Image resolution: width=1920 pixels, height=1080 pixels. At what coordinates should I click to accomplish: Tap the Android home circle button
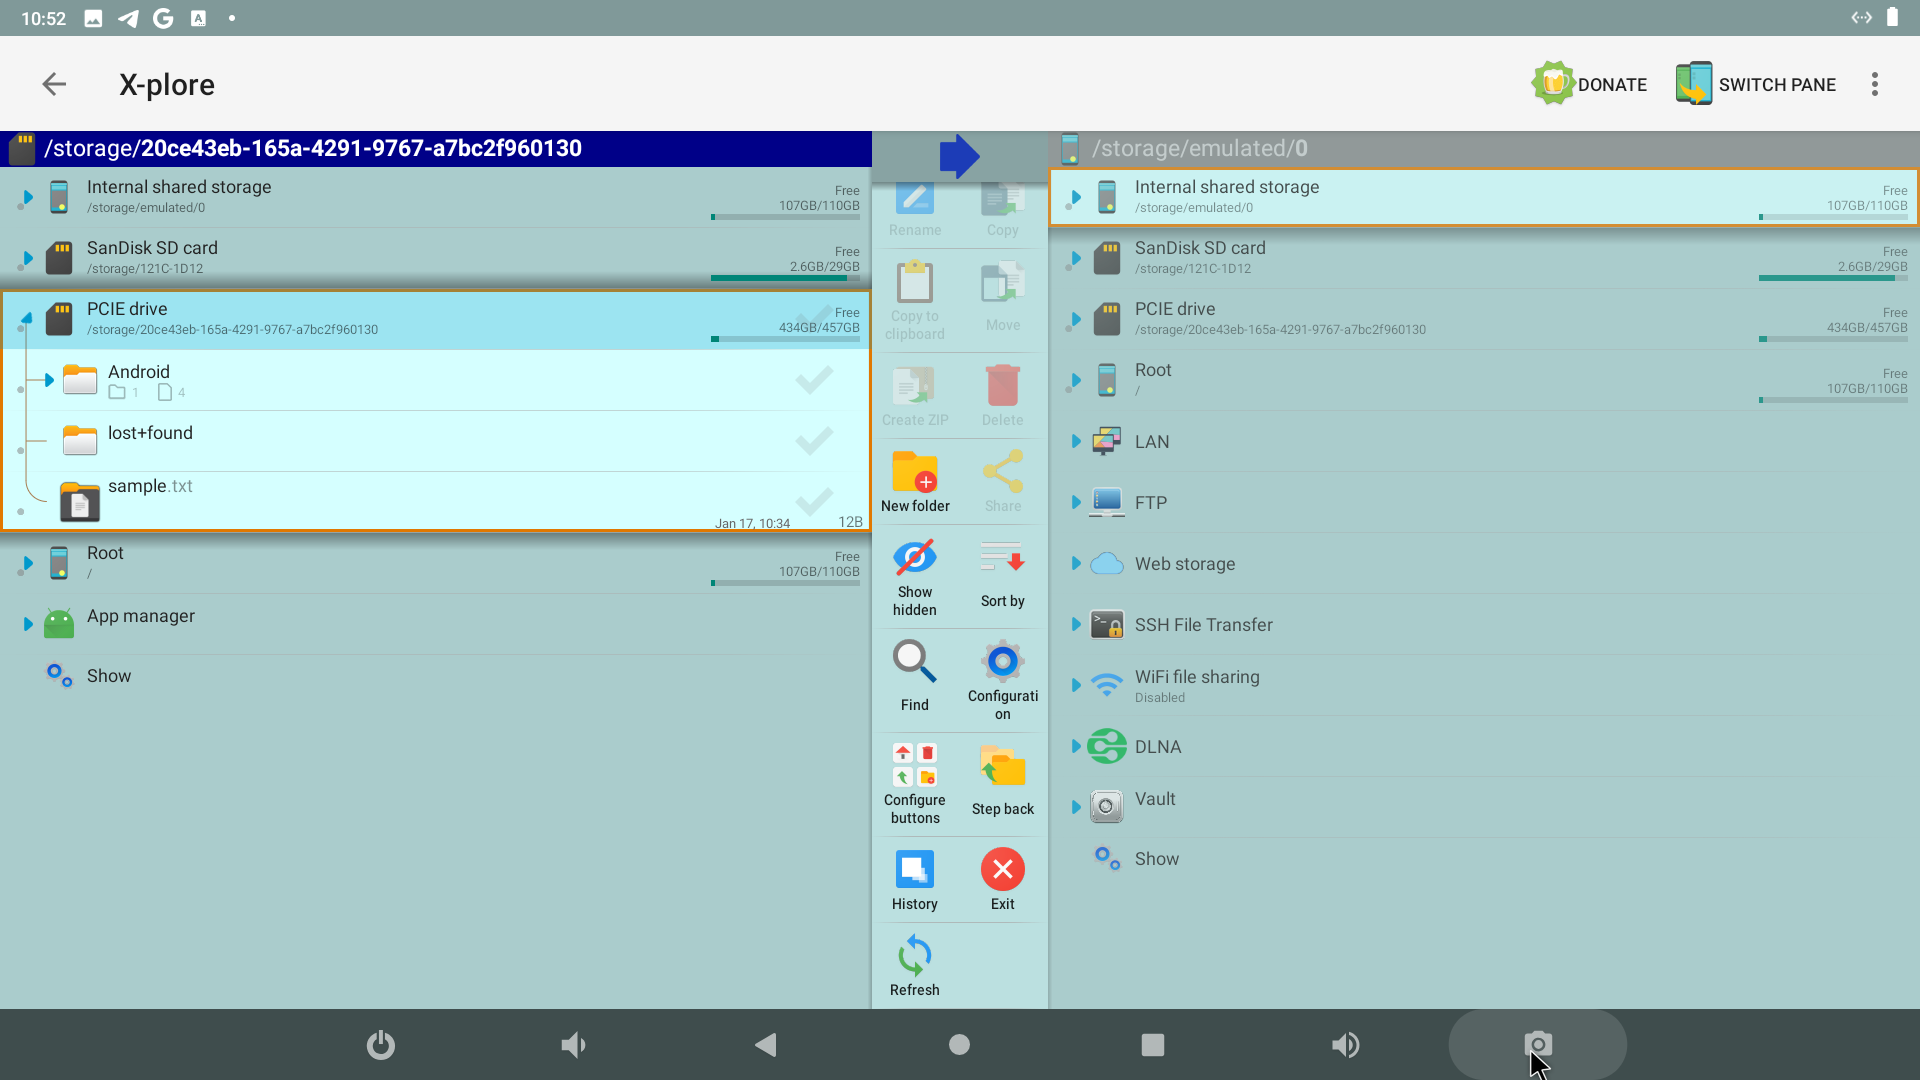tap(959, 1045)
